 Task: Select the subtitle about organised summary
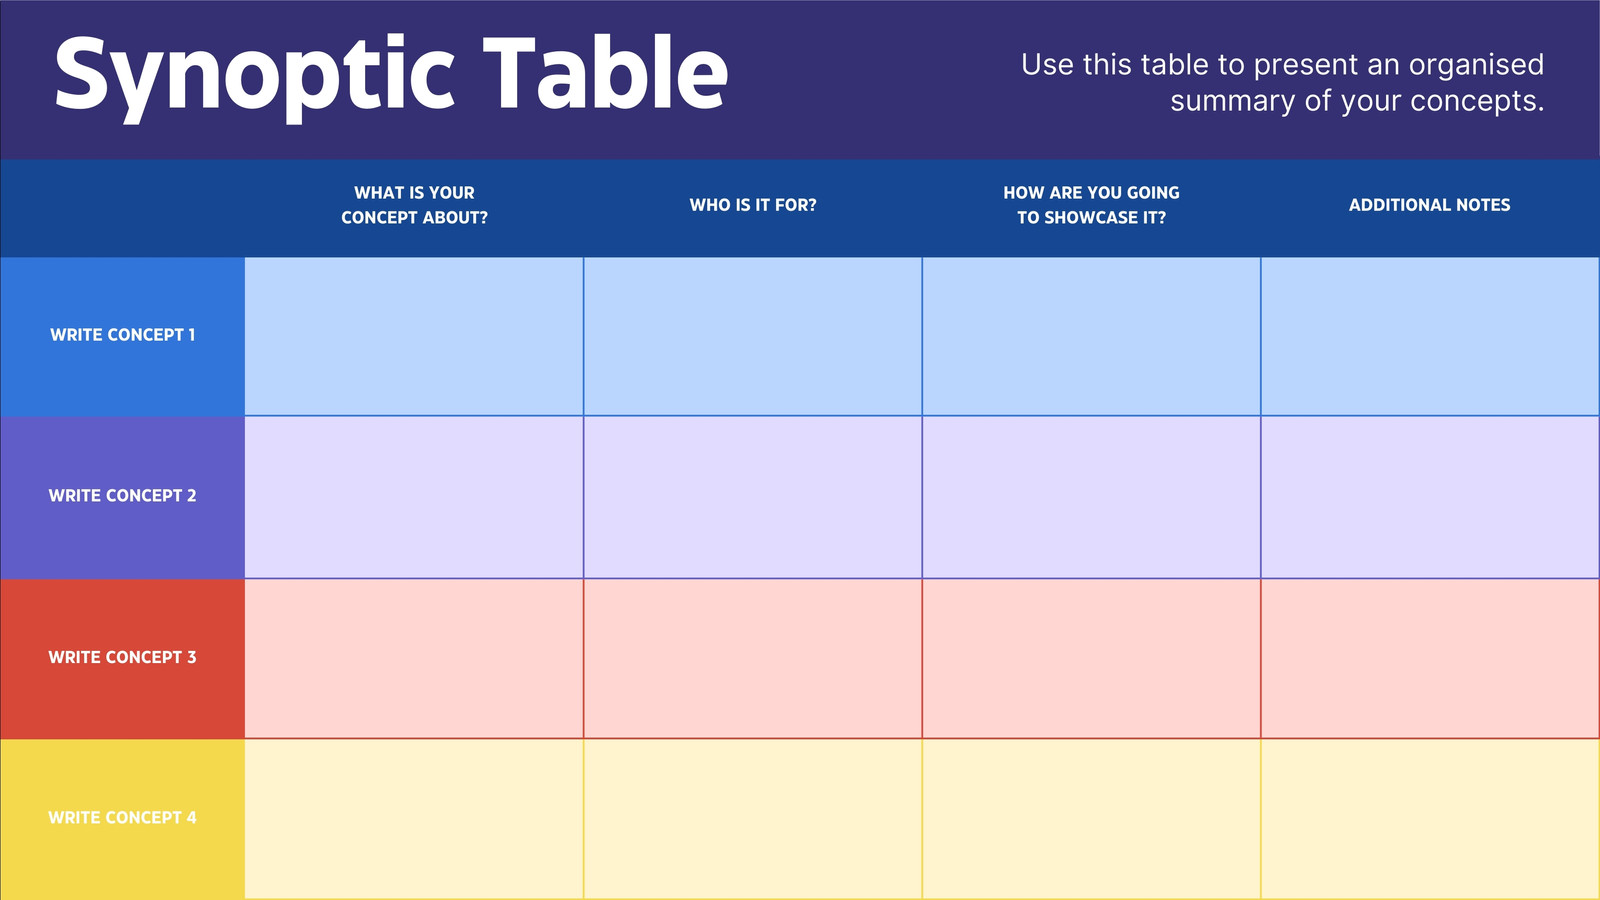point(1282,82)
